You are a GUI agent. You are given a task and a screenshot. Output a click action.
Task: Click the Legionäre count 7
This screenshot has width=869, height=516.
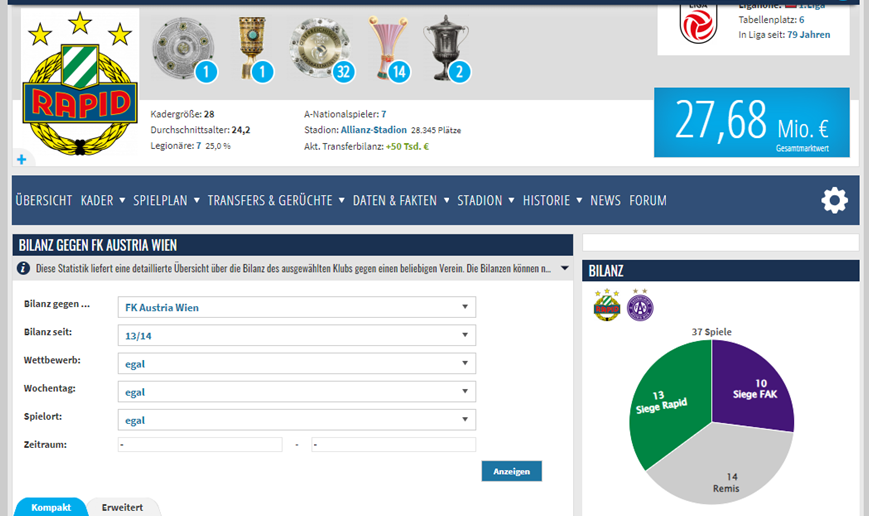pos(198,146)
